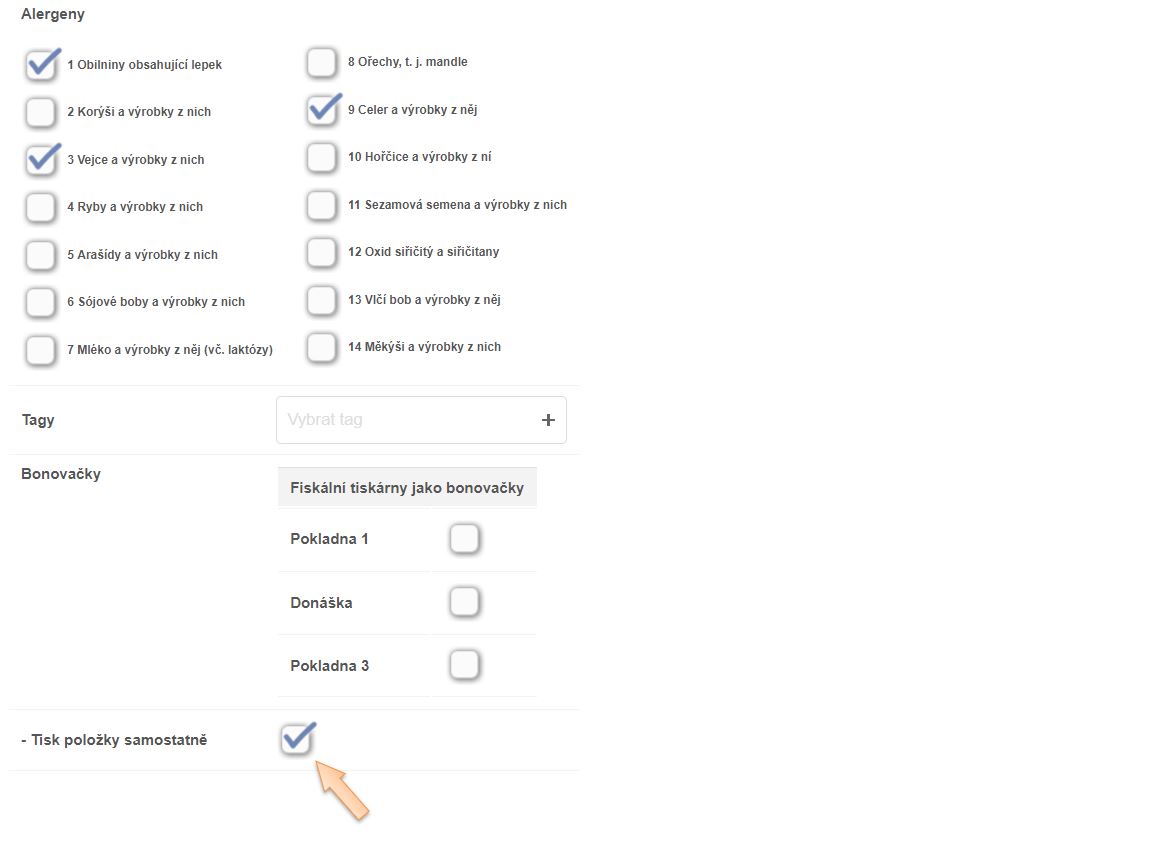
Task: Check allergen 2 Korýši a výrobky z nich
Action: click(x=41, y=112)
